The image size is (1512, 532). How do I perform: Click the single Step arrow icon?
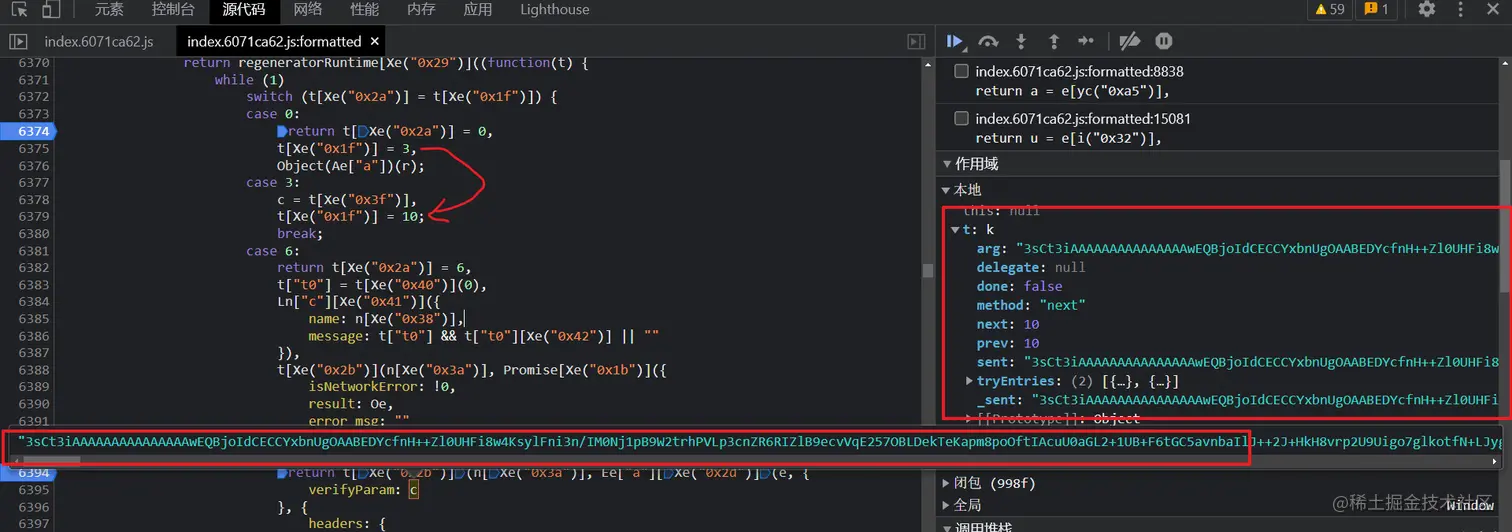[1086, 41]
